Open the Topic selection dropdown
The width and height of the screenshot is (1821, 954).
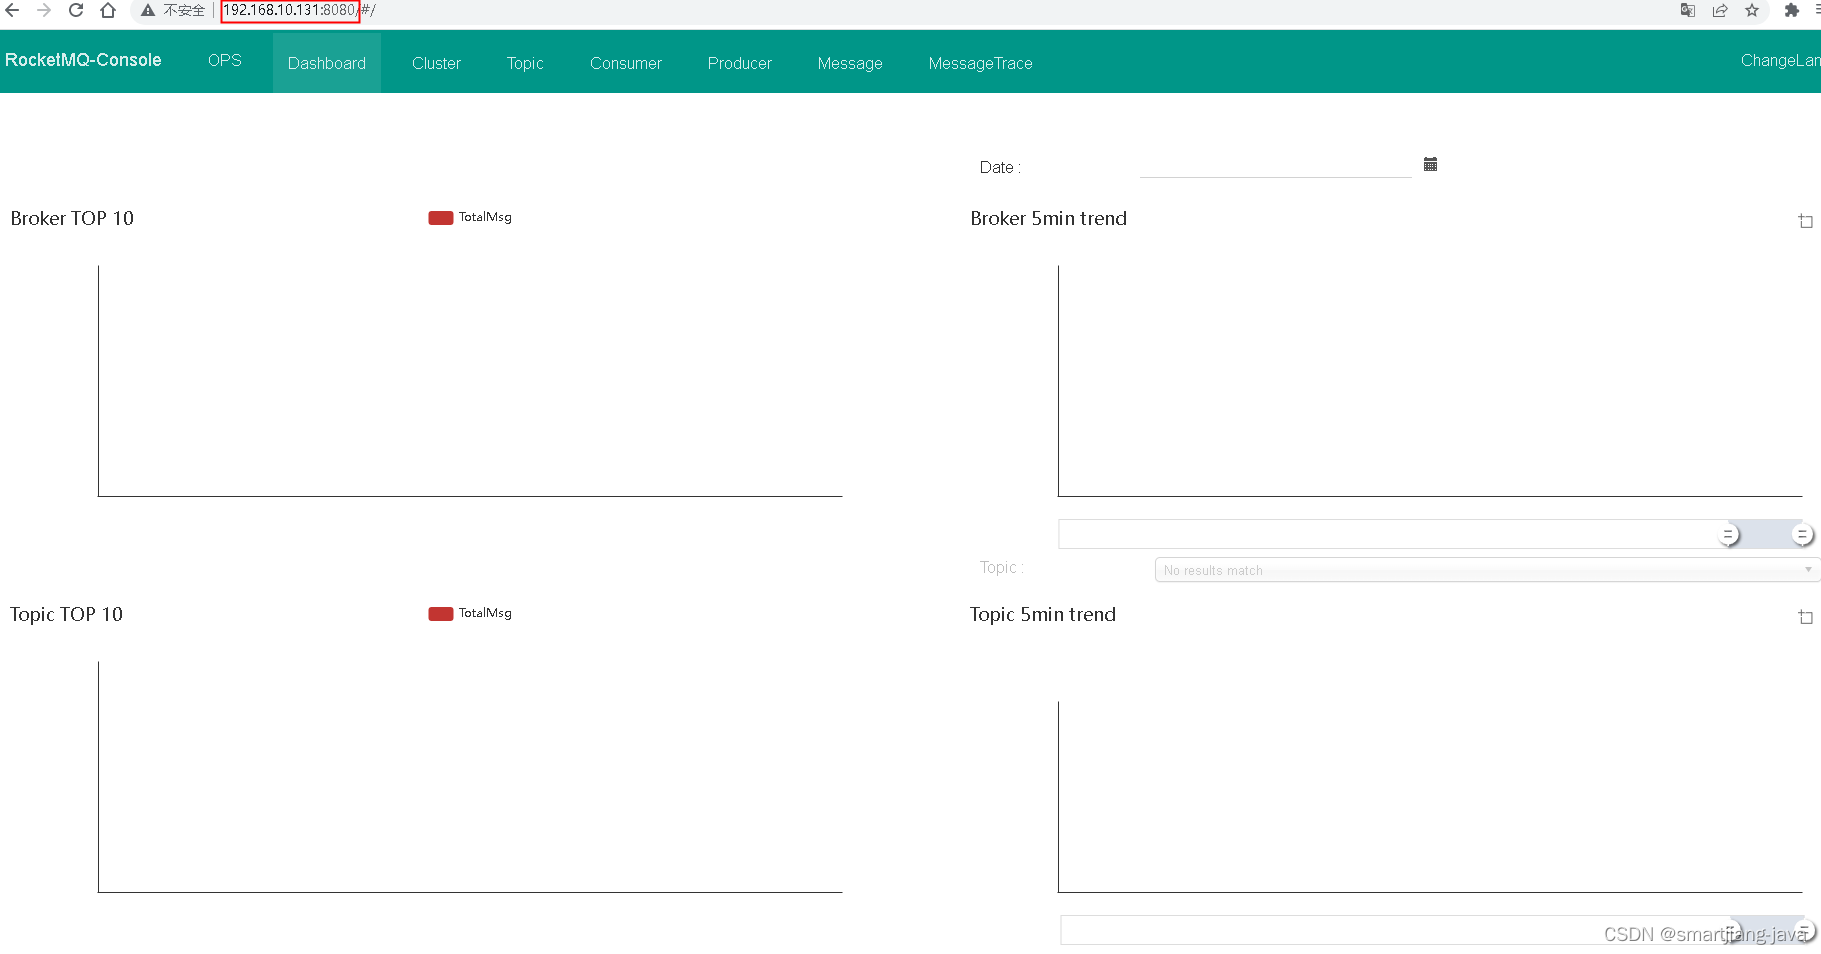[x=1487, y=570]
